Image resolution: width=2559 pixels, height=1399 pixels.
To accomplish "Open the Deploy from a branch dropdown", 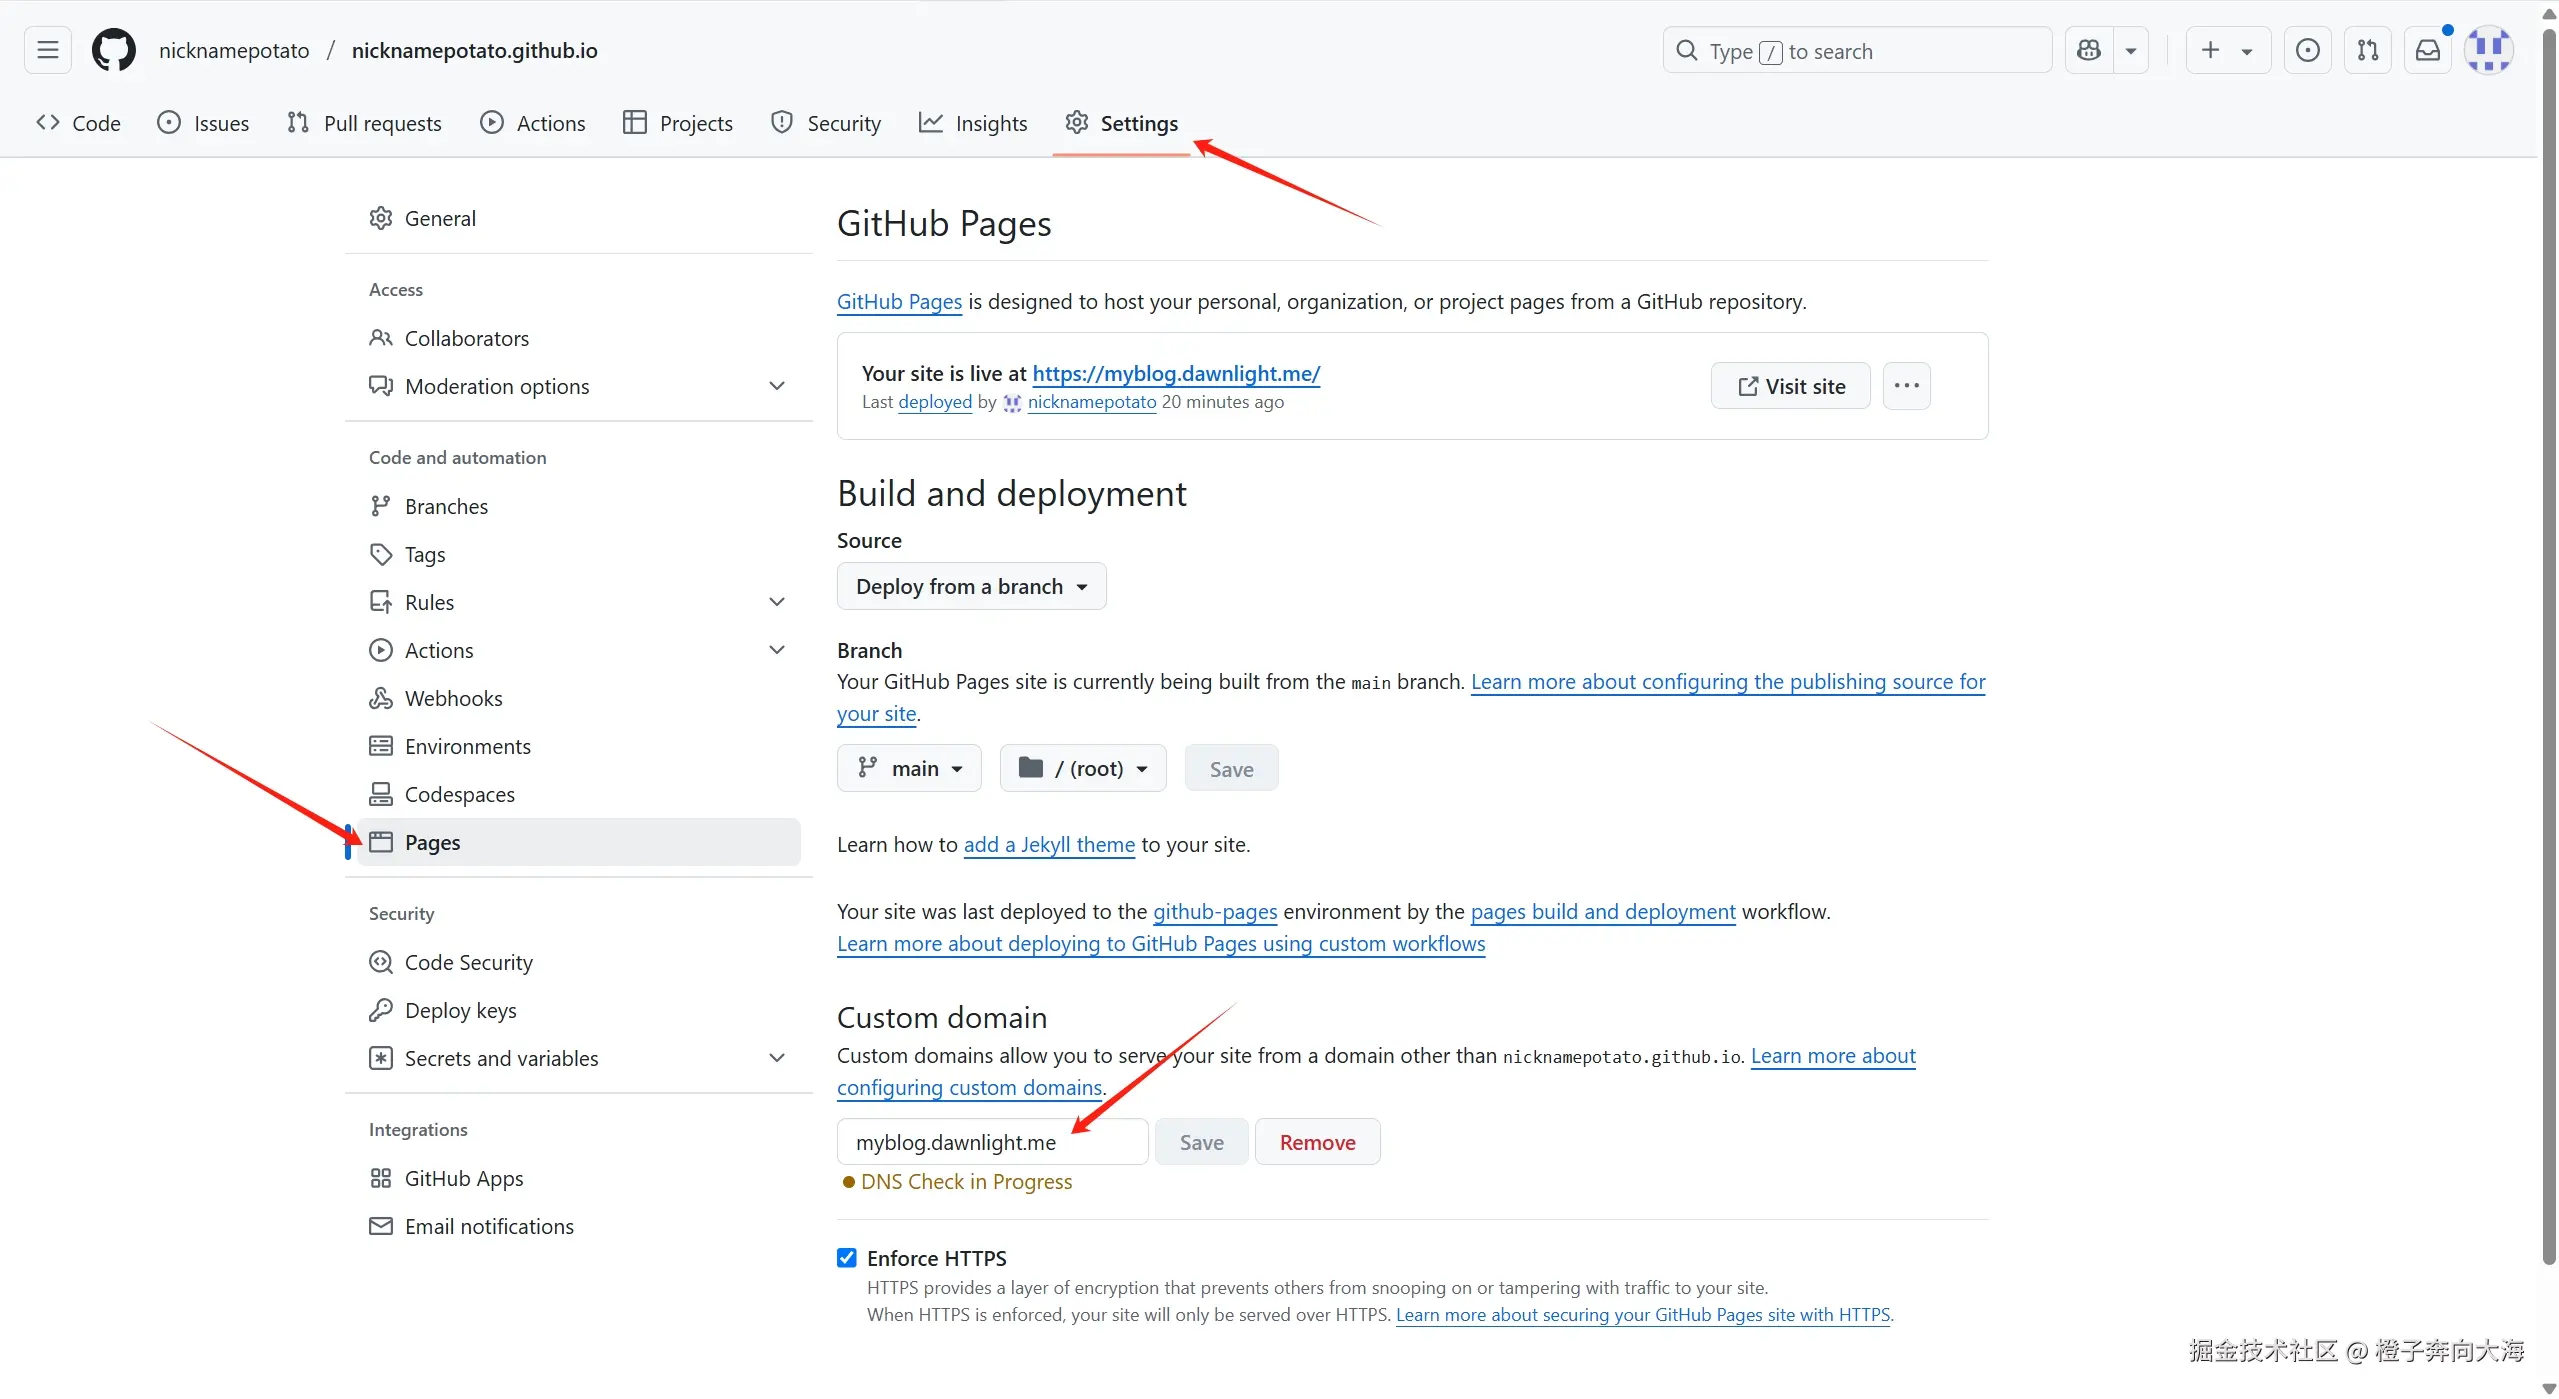I will [971, 586].
